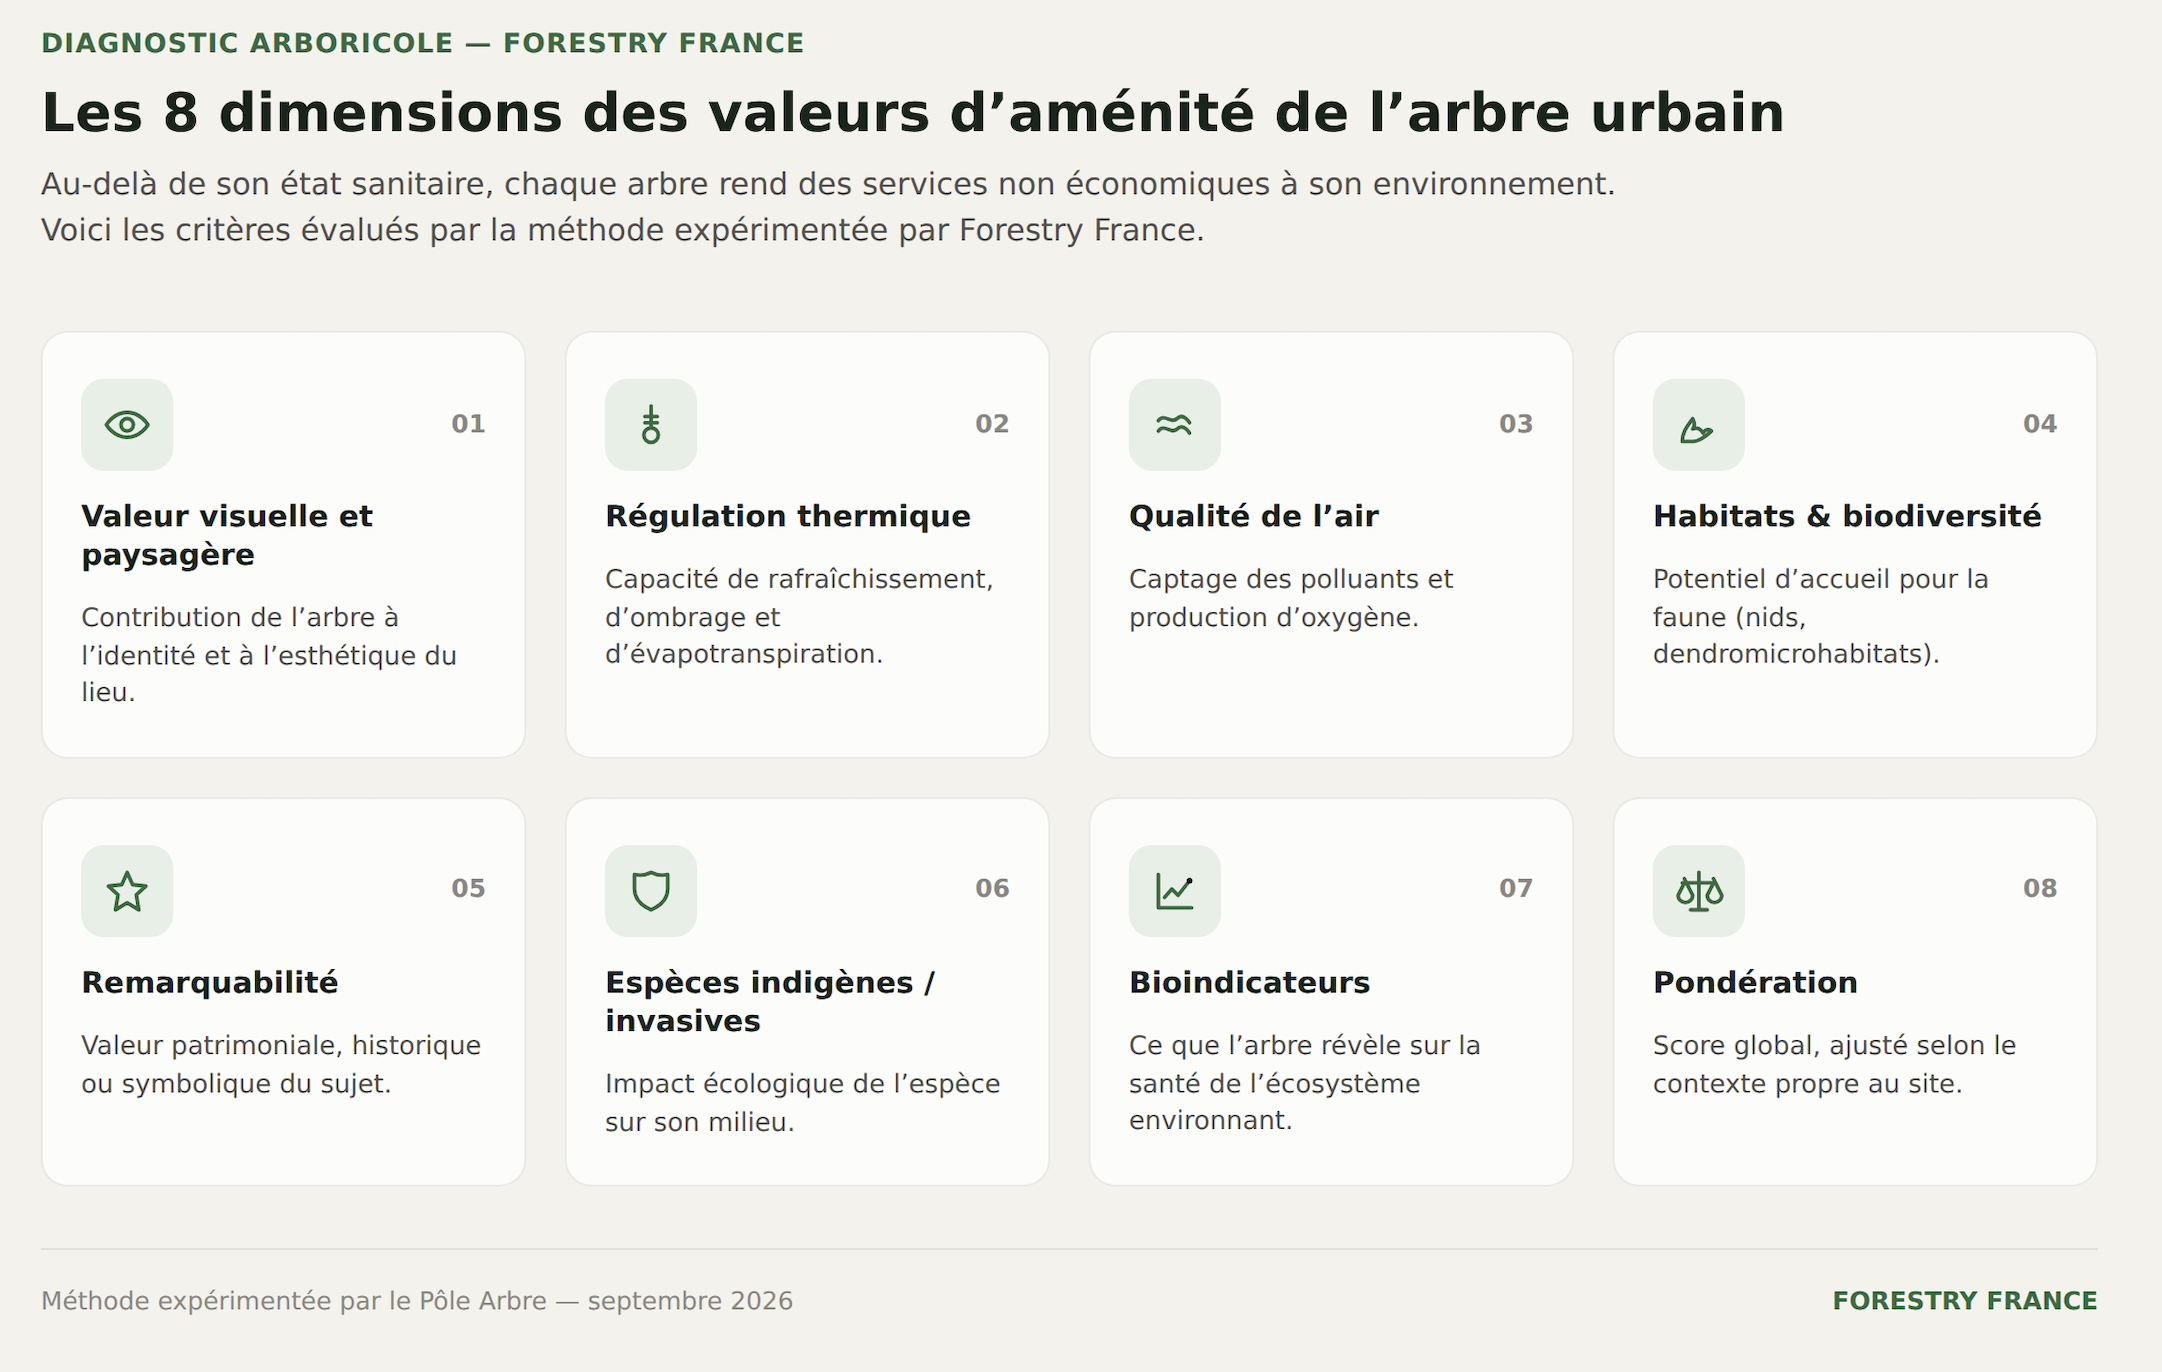This screenshot has width=2162, height=1372.
Task: Select the Espèces indigènes / invasives heading
Action: click(x=770, y=1001)
